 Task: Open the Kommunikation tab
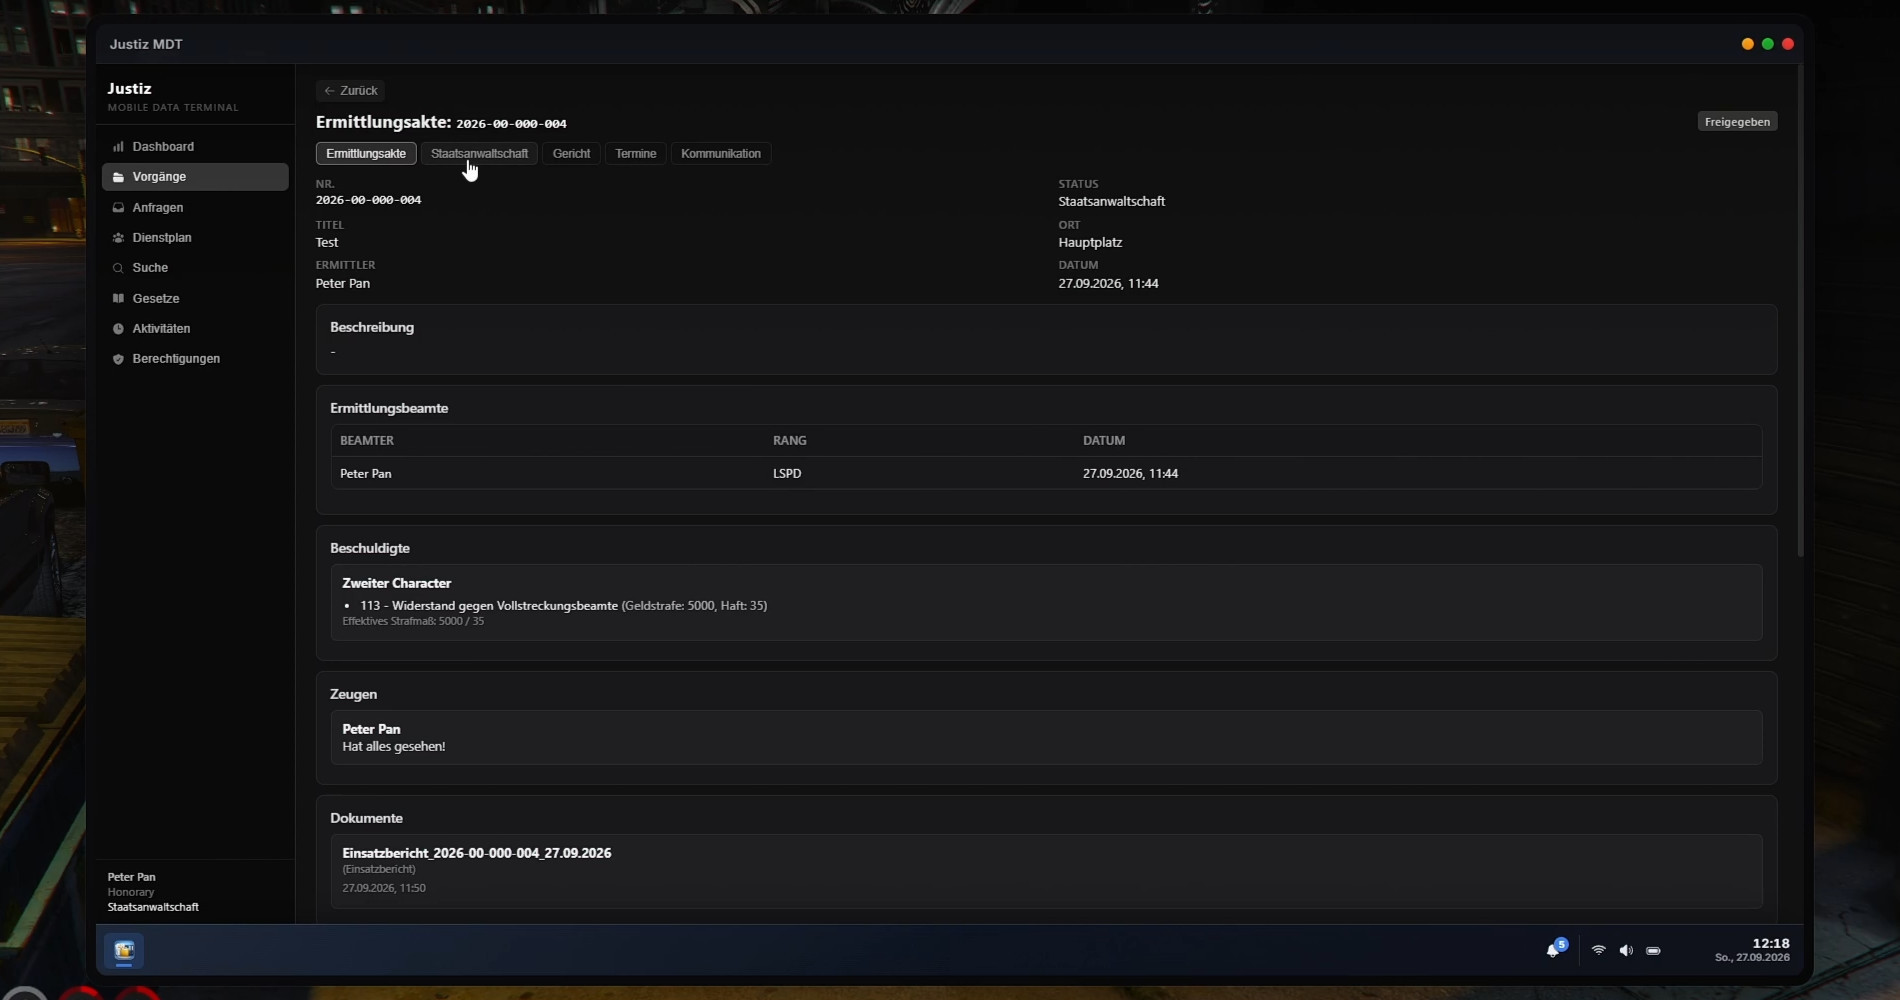(x=721, y=153)
